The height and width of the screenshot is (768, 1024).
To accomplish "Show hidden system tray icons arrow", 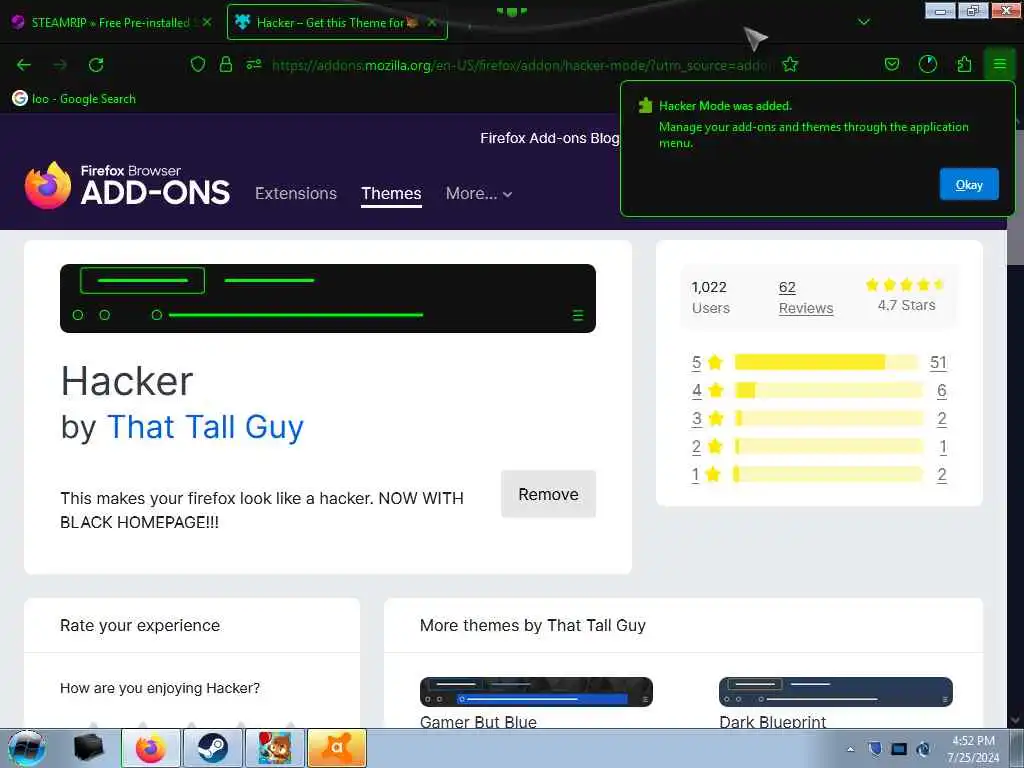I will click(850, 749).
